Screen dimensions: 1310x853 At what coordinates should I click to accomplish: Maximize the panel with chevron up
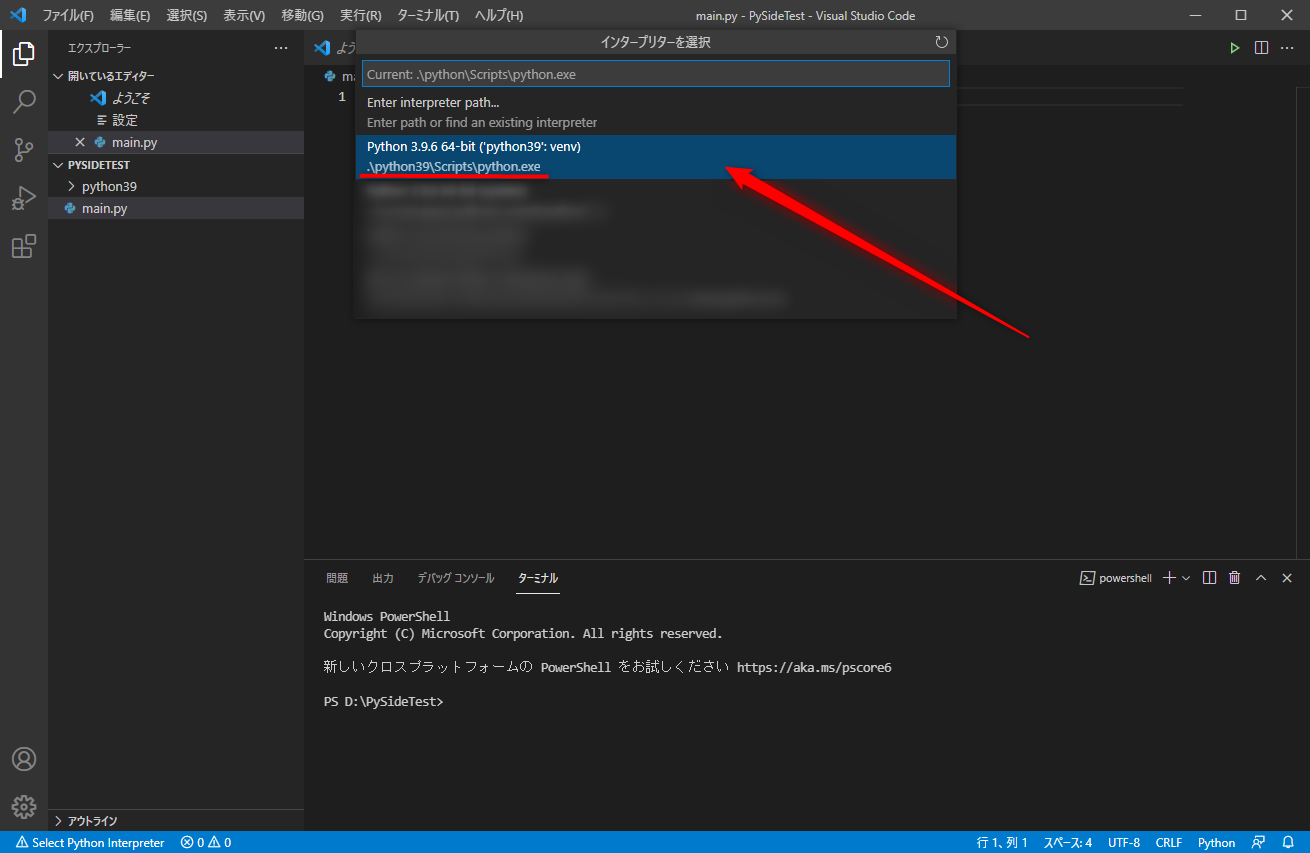pos(1261,578)
